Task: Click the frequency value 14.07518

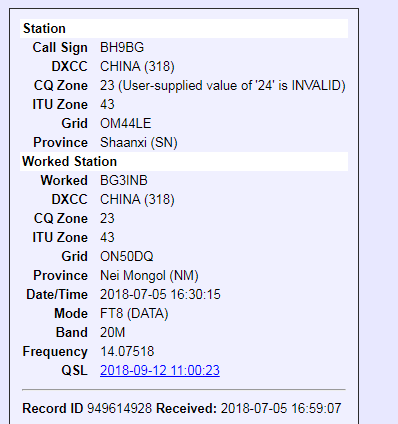Action: click(x=127, y=351)
